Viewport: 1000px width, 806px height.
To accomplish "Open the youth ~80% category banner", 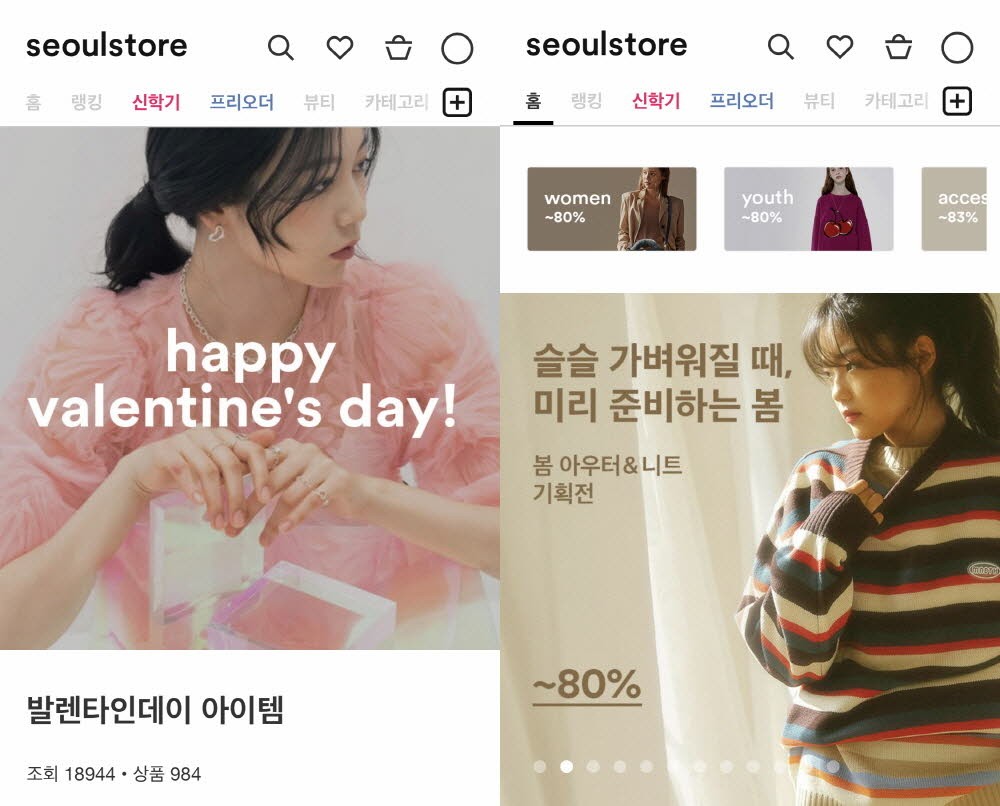I will coord(809,209).
